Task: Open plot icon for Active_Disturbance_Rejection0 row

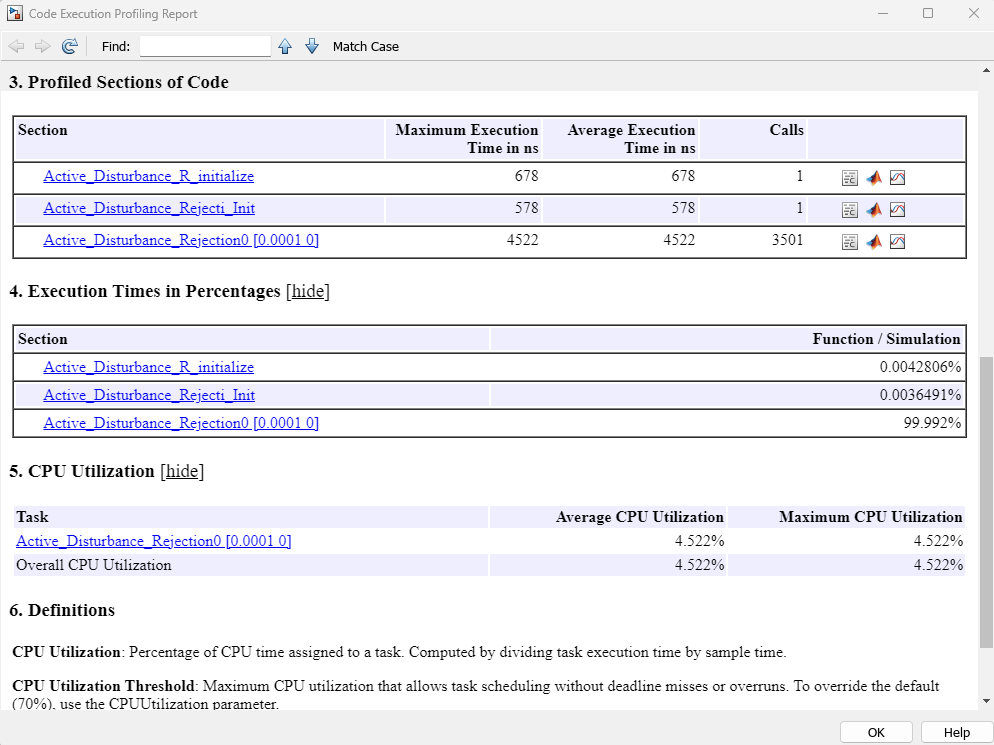Action: click(x=897, y=241)
